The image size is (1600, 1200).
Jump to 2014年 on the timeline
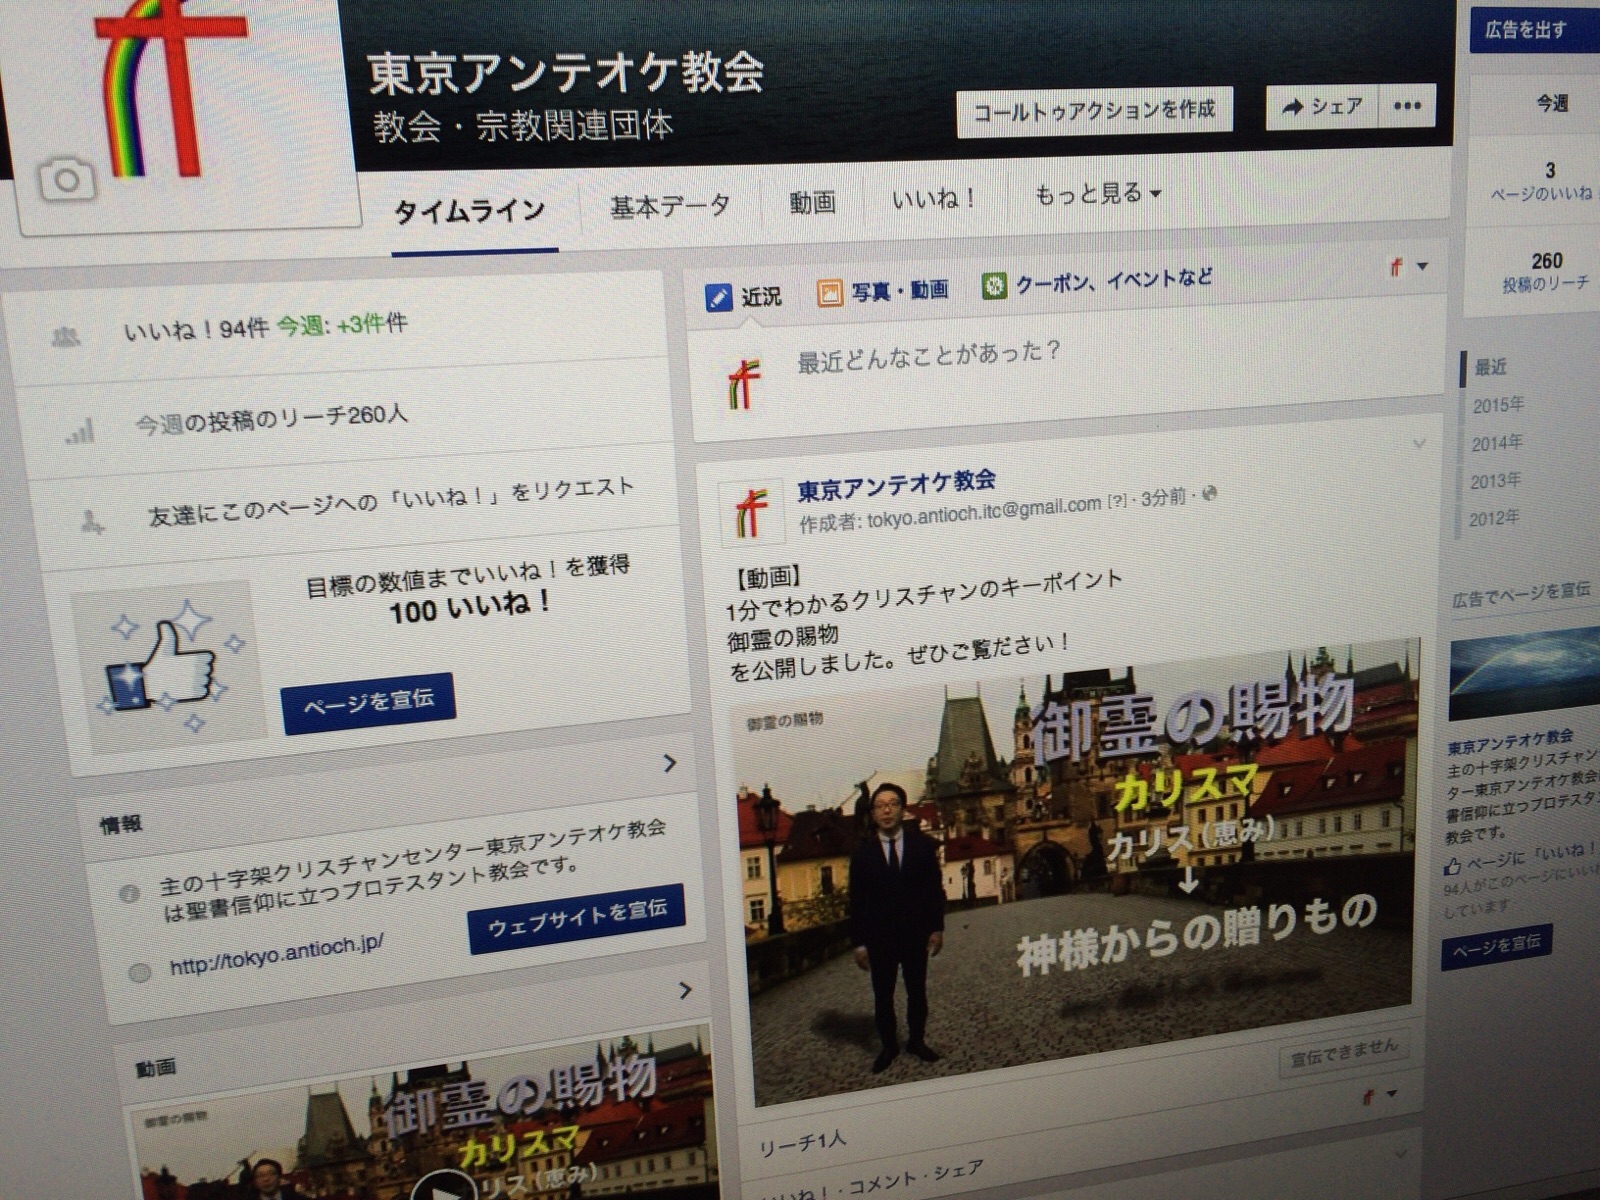(x=1496, y=443)
